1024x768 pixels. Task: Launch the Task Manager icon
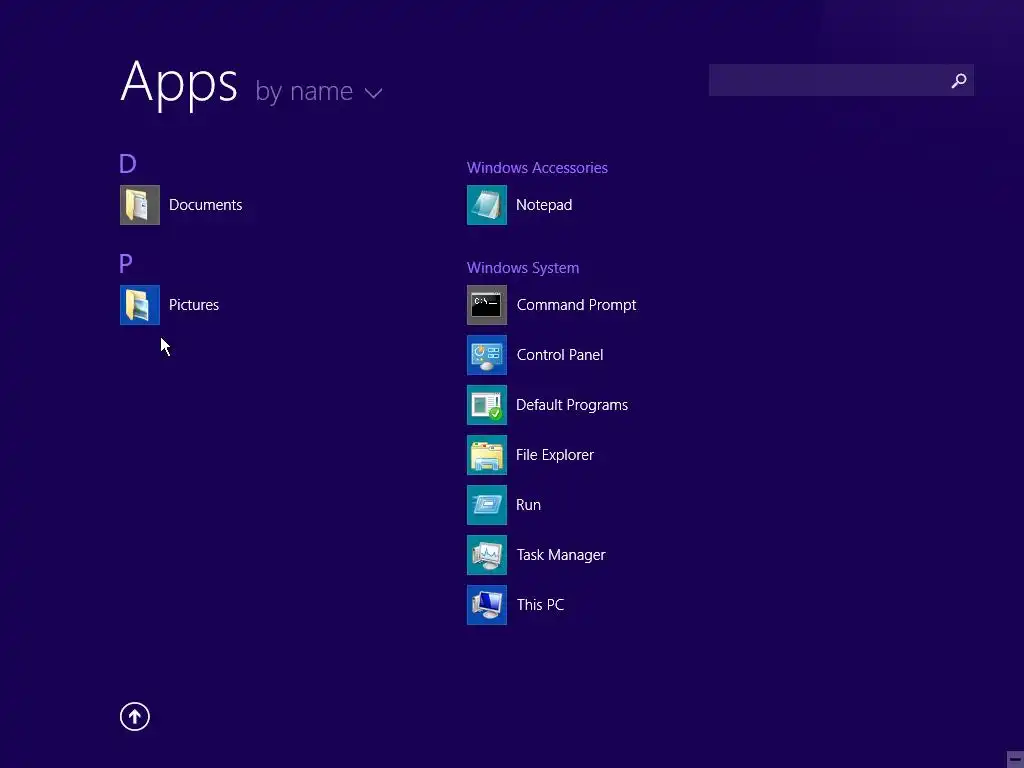(x=487, y=555)
